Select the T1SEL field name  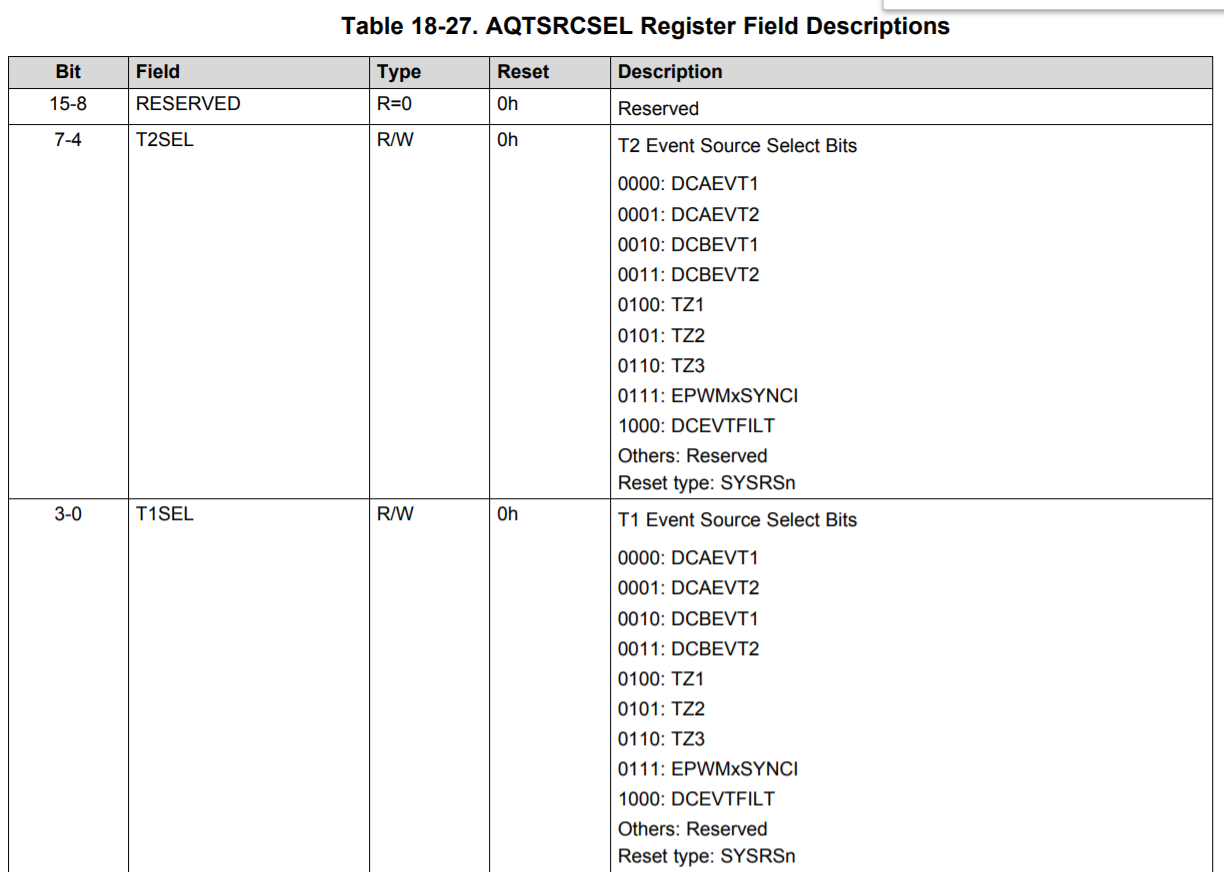[165, 514]
